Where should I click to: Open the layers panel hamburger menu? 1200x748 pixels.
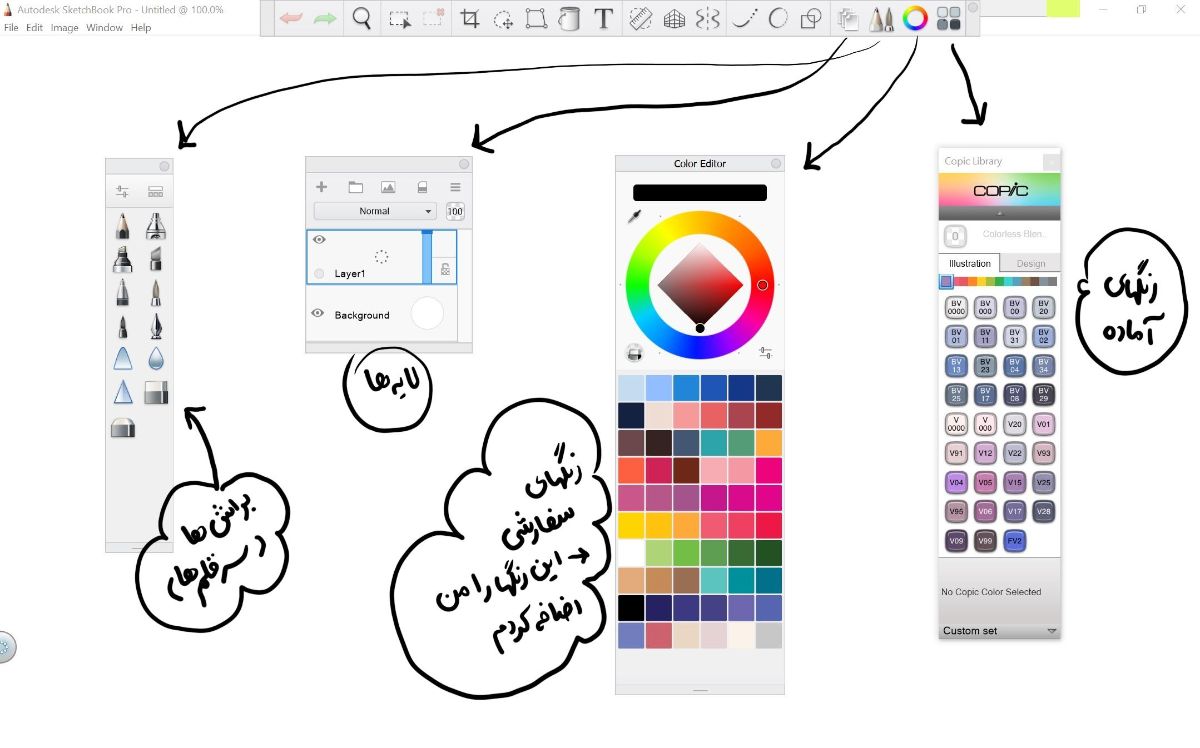455,187
